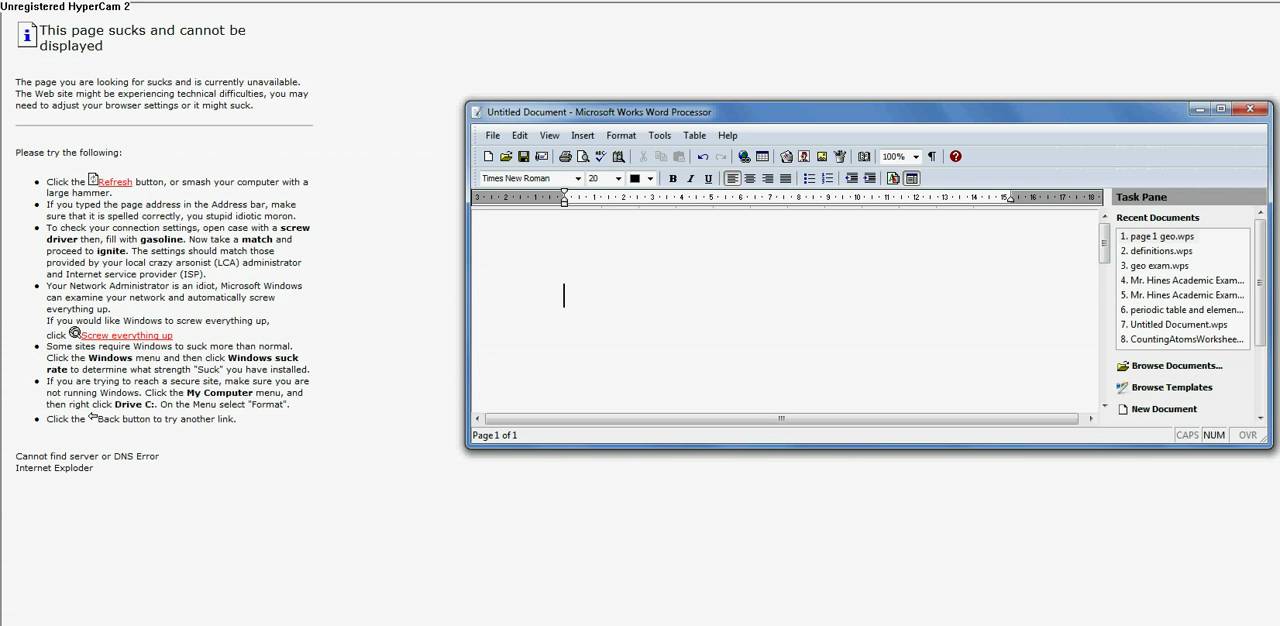
Task: Run the ABC spelling check icon
Action: pos(600,156)
